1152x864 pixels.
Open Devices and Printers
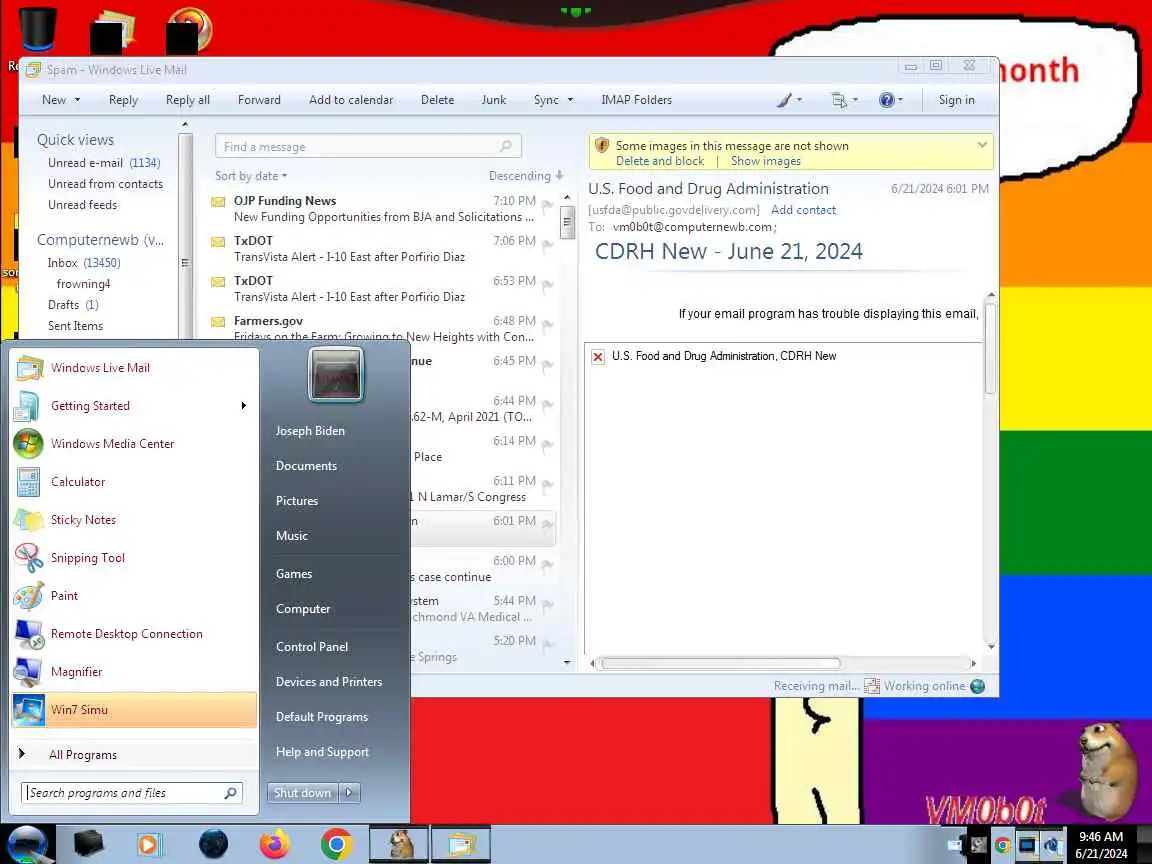328,682
